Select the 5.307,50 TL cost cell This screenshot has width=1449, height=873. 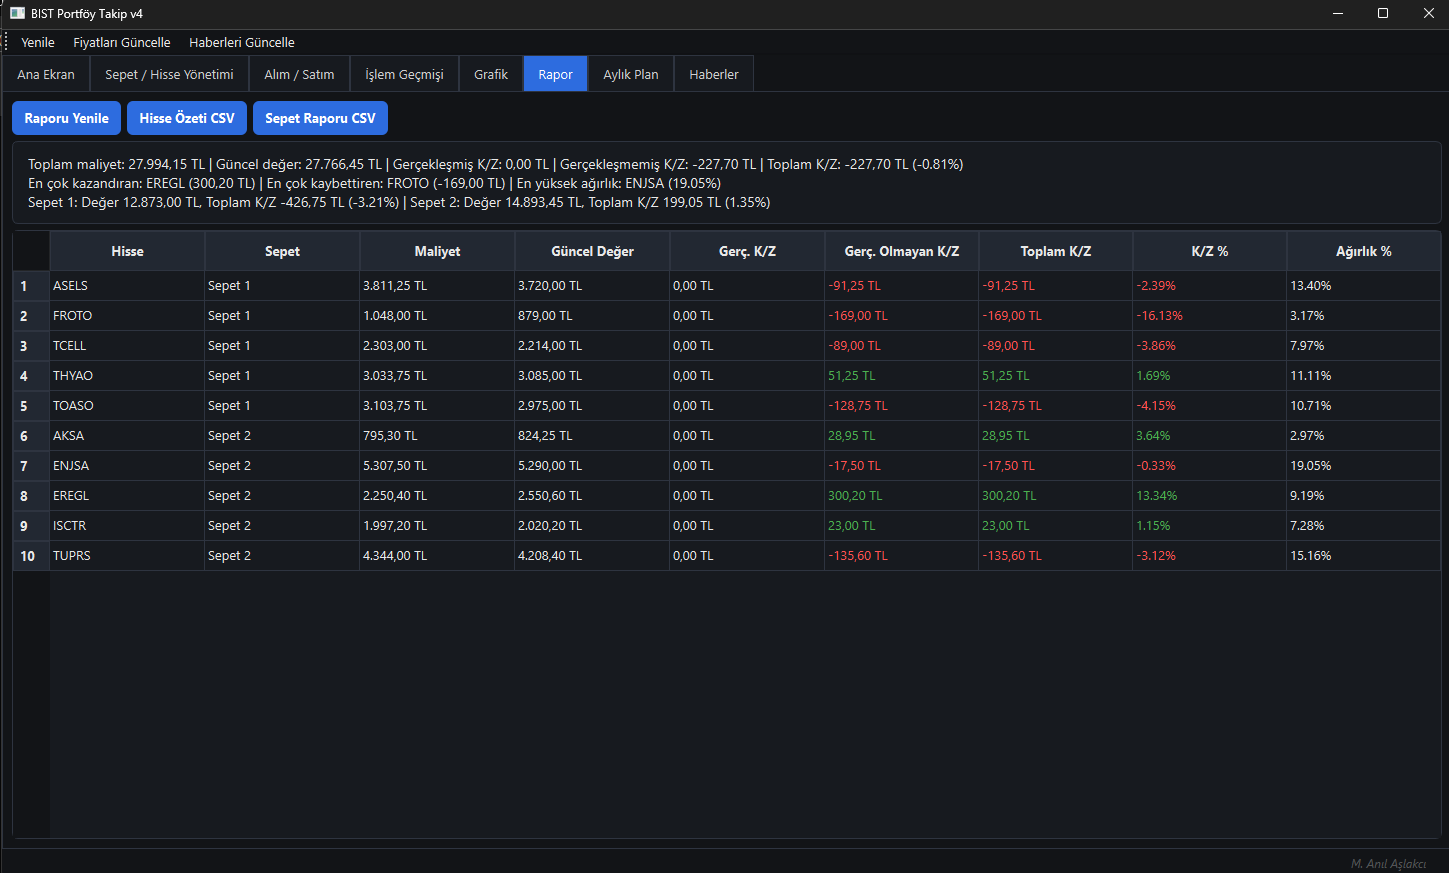pos(437,465)
